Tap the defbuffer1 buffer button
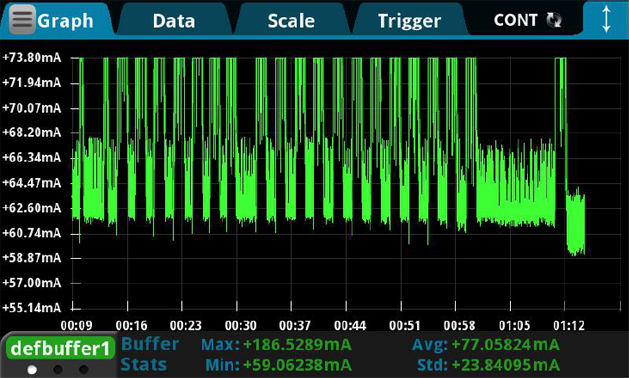Viewport: 629px width, 378px height. point(60,348)
